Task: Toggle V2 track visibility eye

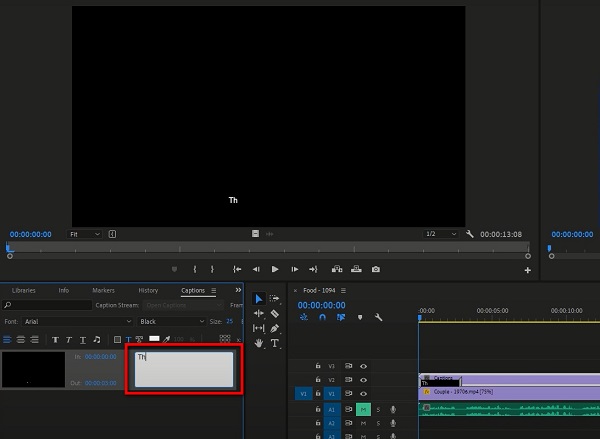Action: pos(364,380)
